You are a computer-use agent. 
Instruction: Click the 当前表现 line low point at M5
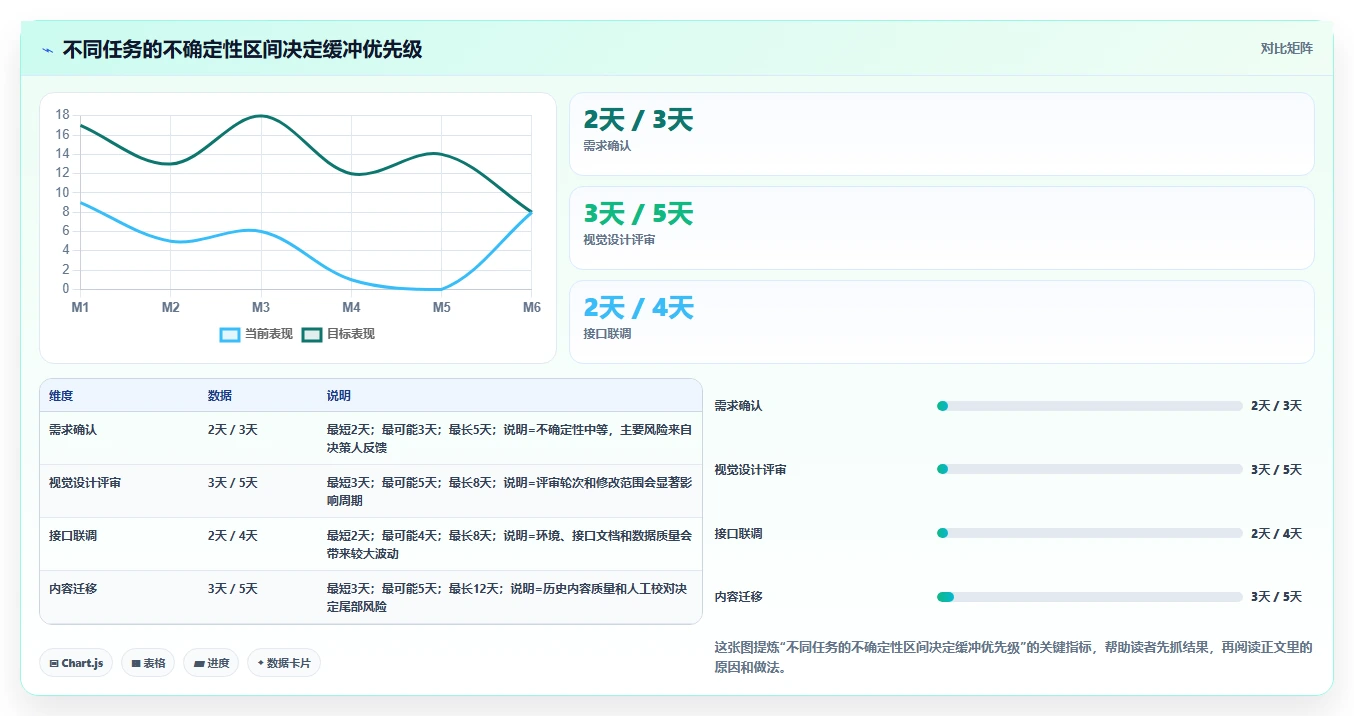pyautogui.click(x=442, y=289)
